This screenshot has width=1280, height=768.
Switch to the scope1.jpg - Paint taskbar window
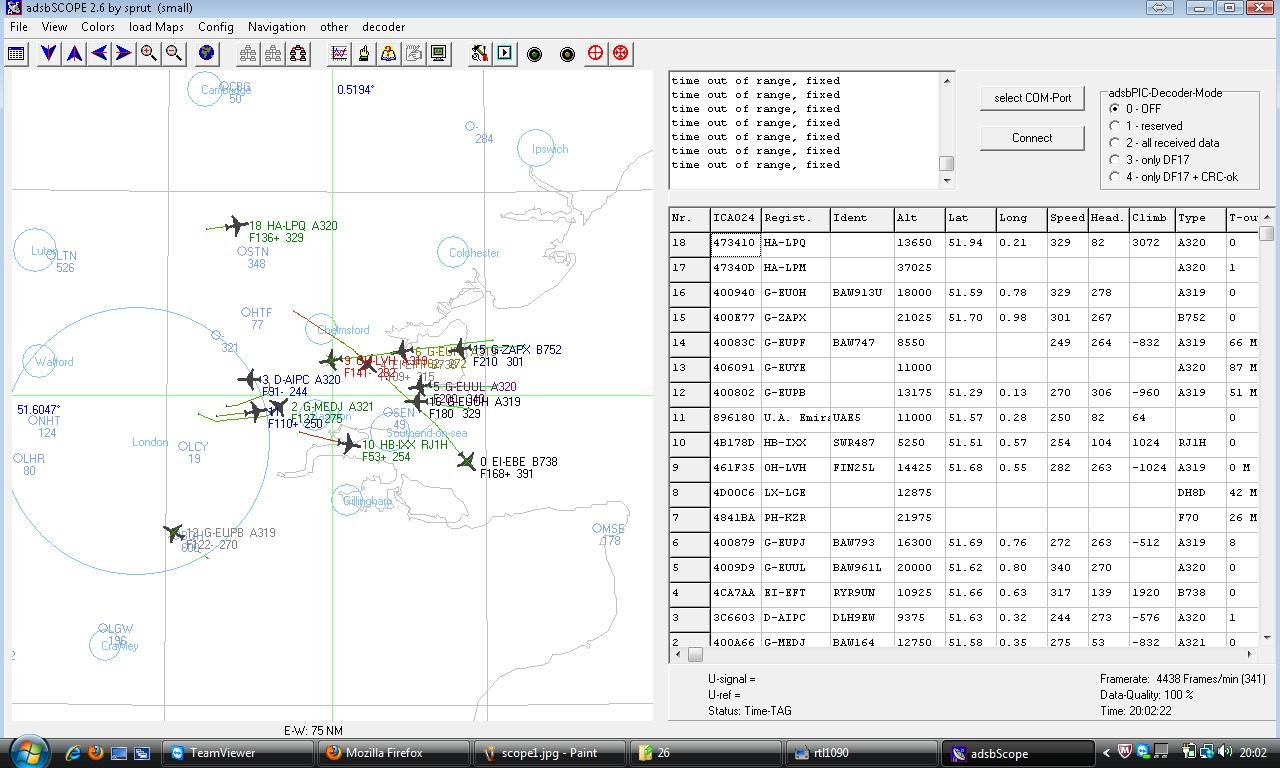click(551, 753)
